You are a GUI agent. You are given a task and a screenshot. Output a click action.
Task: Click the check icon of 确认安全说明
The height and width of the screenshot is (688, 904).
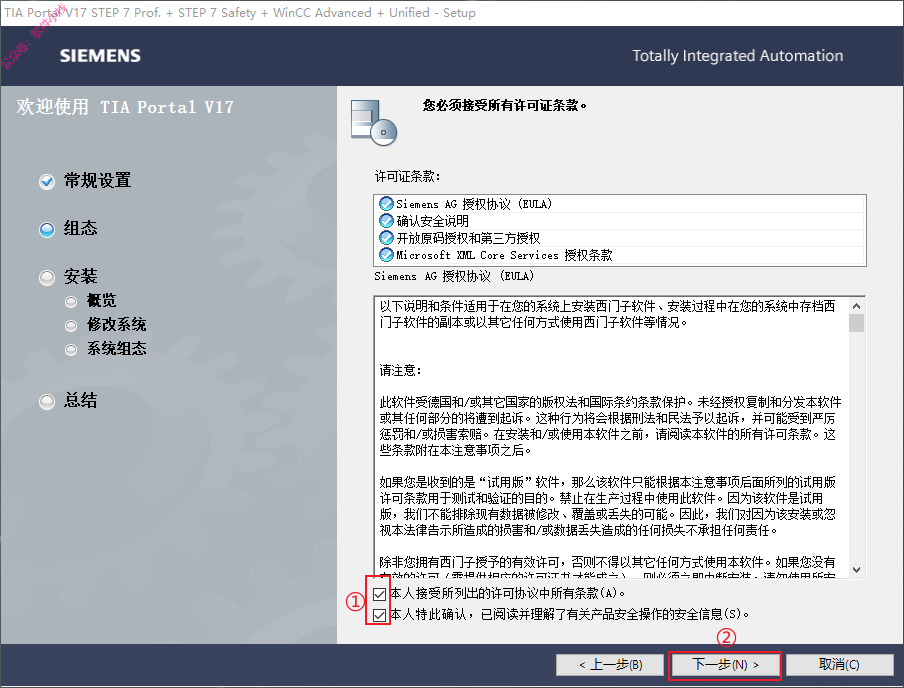click(386, 221)
